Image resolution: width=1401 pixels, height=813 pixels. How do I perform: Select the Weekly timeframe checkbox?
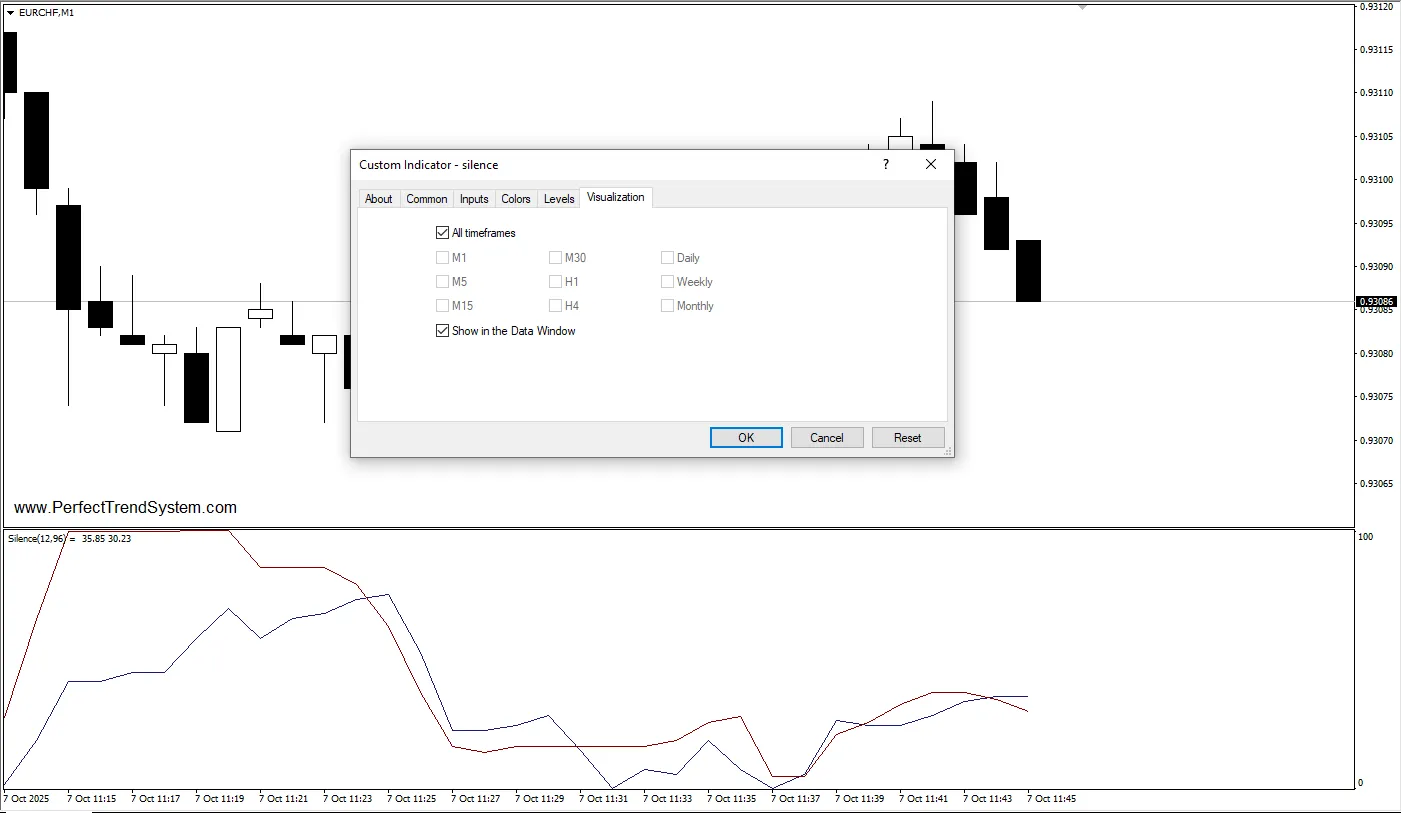(668, 282)
